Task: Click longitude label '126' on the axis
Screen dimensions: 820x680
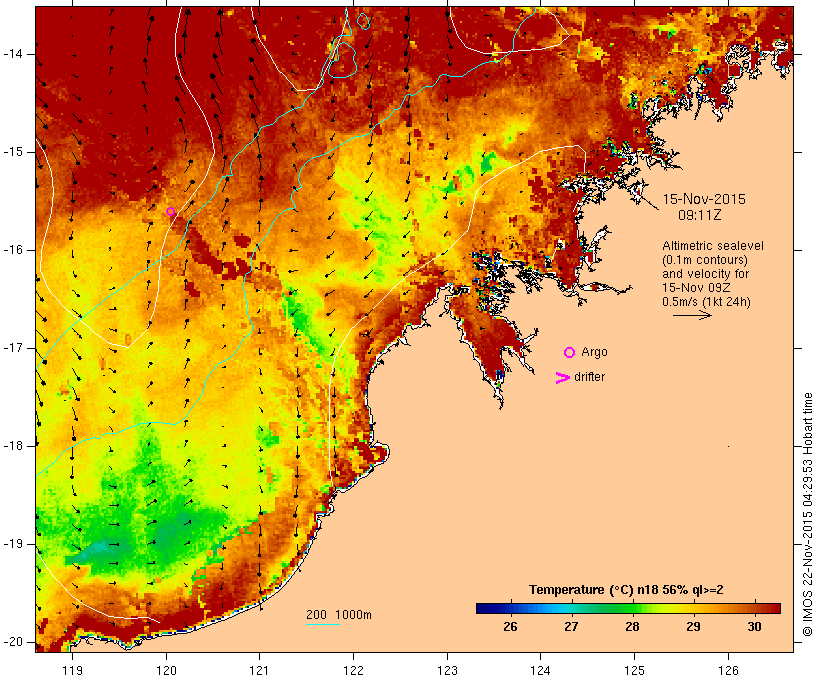Action: coord(728,671)
